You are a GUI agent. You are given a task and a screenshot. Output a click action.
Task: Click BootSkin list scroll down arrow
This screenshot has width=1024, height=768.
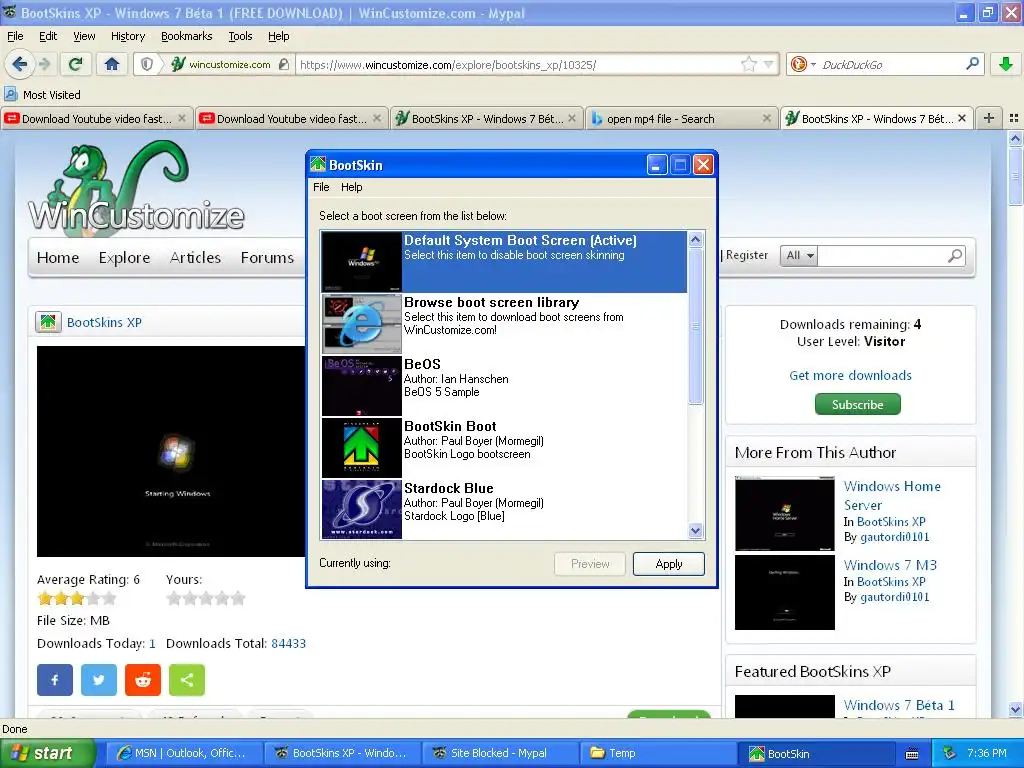pos(696,531)
